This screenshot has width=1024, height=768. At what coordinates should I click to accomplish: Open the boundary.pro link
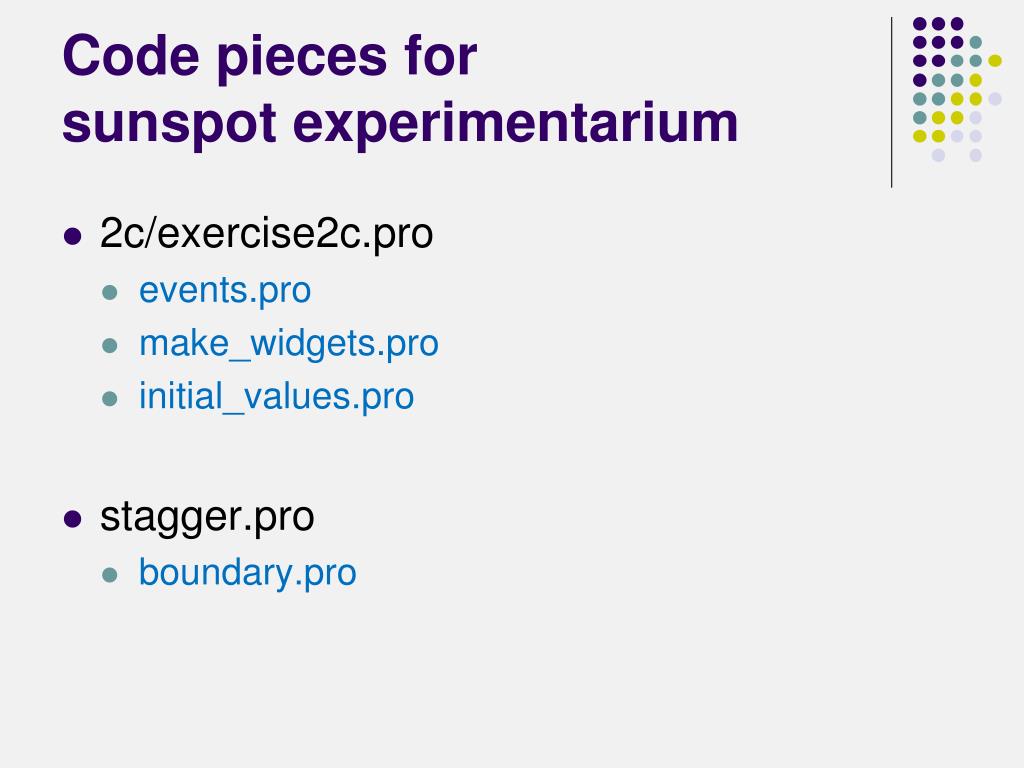pyautogui.click(x=248, y=573)
